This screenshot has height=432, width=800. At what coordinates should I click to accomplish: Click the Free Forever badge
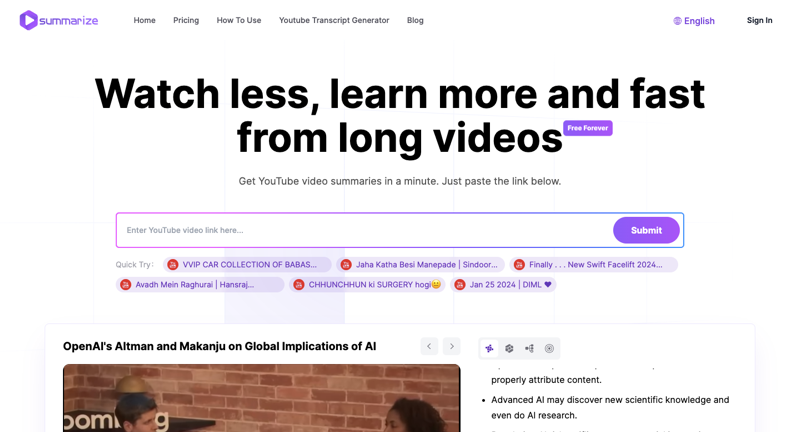(588, 128)
